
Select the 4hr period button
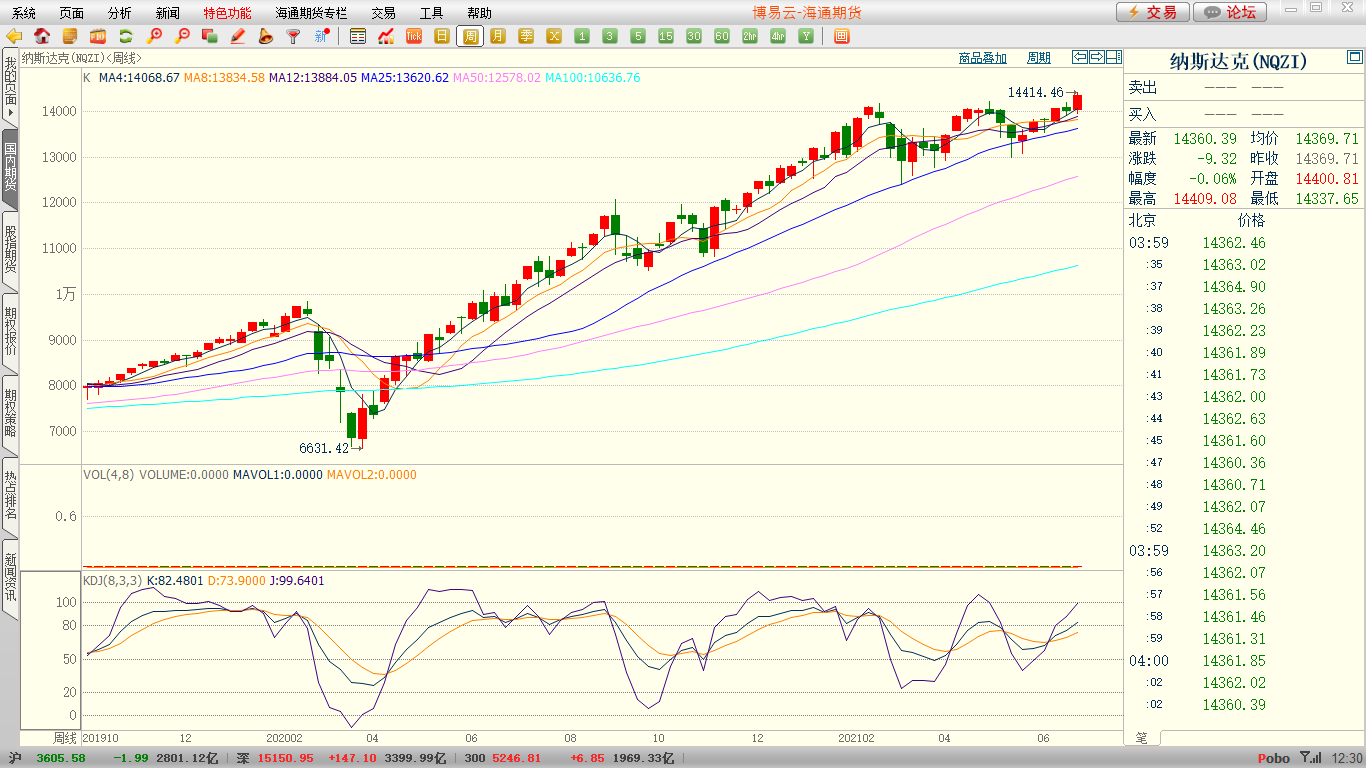point(778,36)
